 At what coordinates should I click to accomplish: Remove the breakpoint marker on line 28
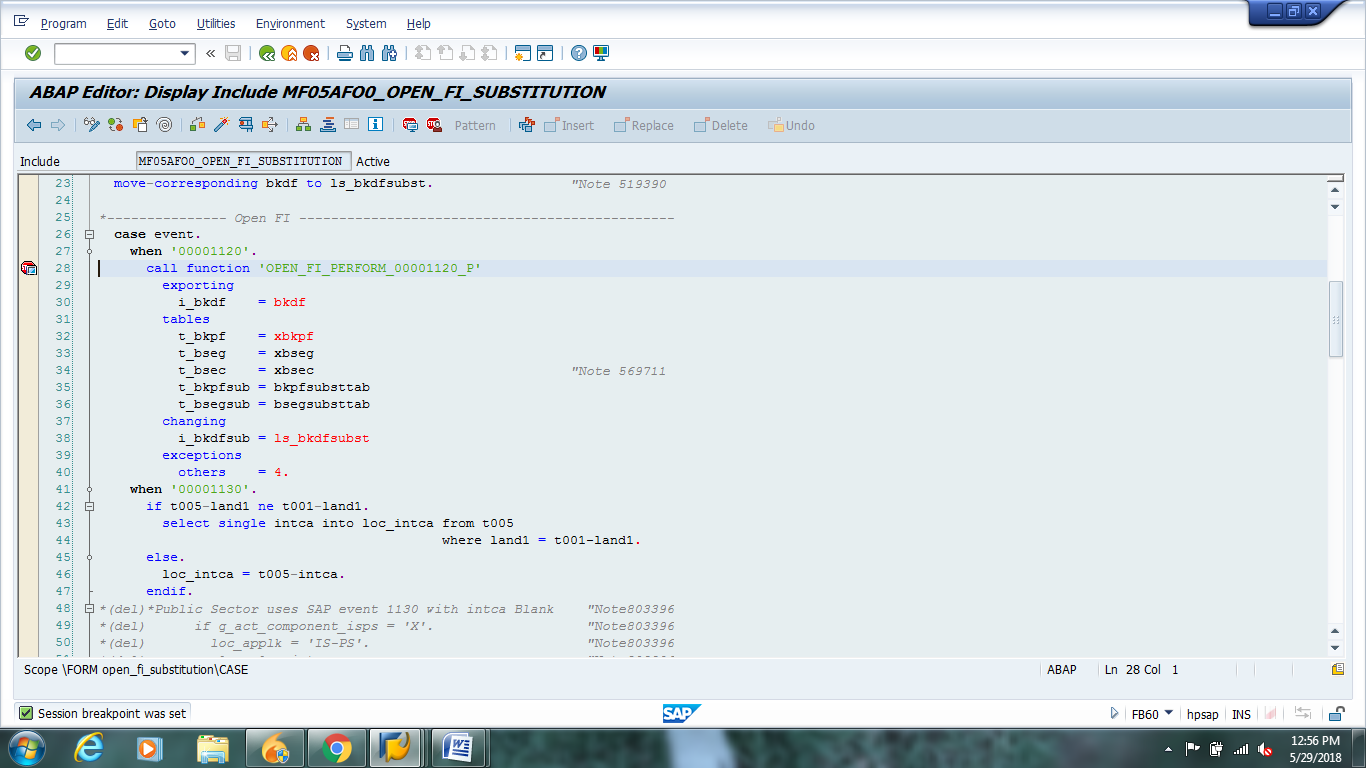pyautogui.click(x=29, y=268)
